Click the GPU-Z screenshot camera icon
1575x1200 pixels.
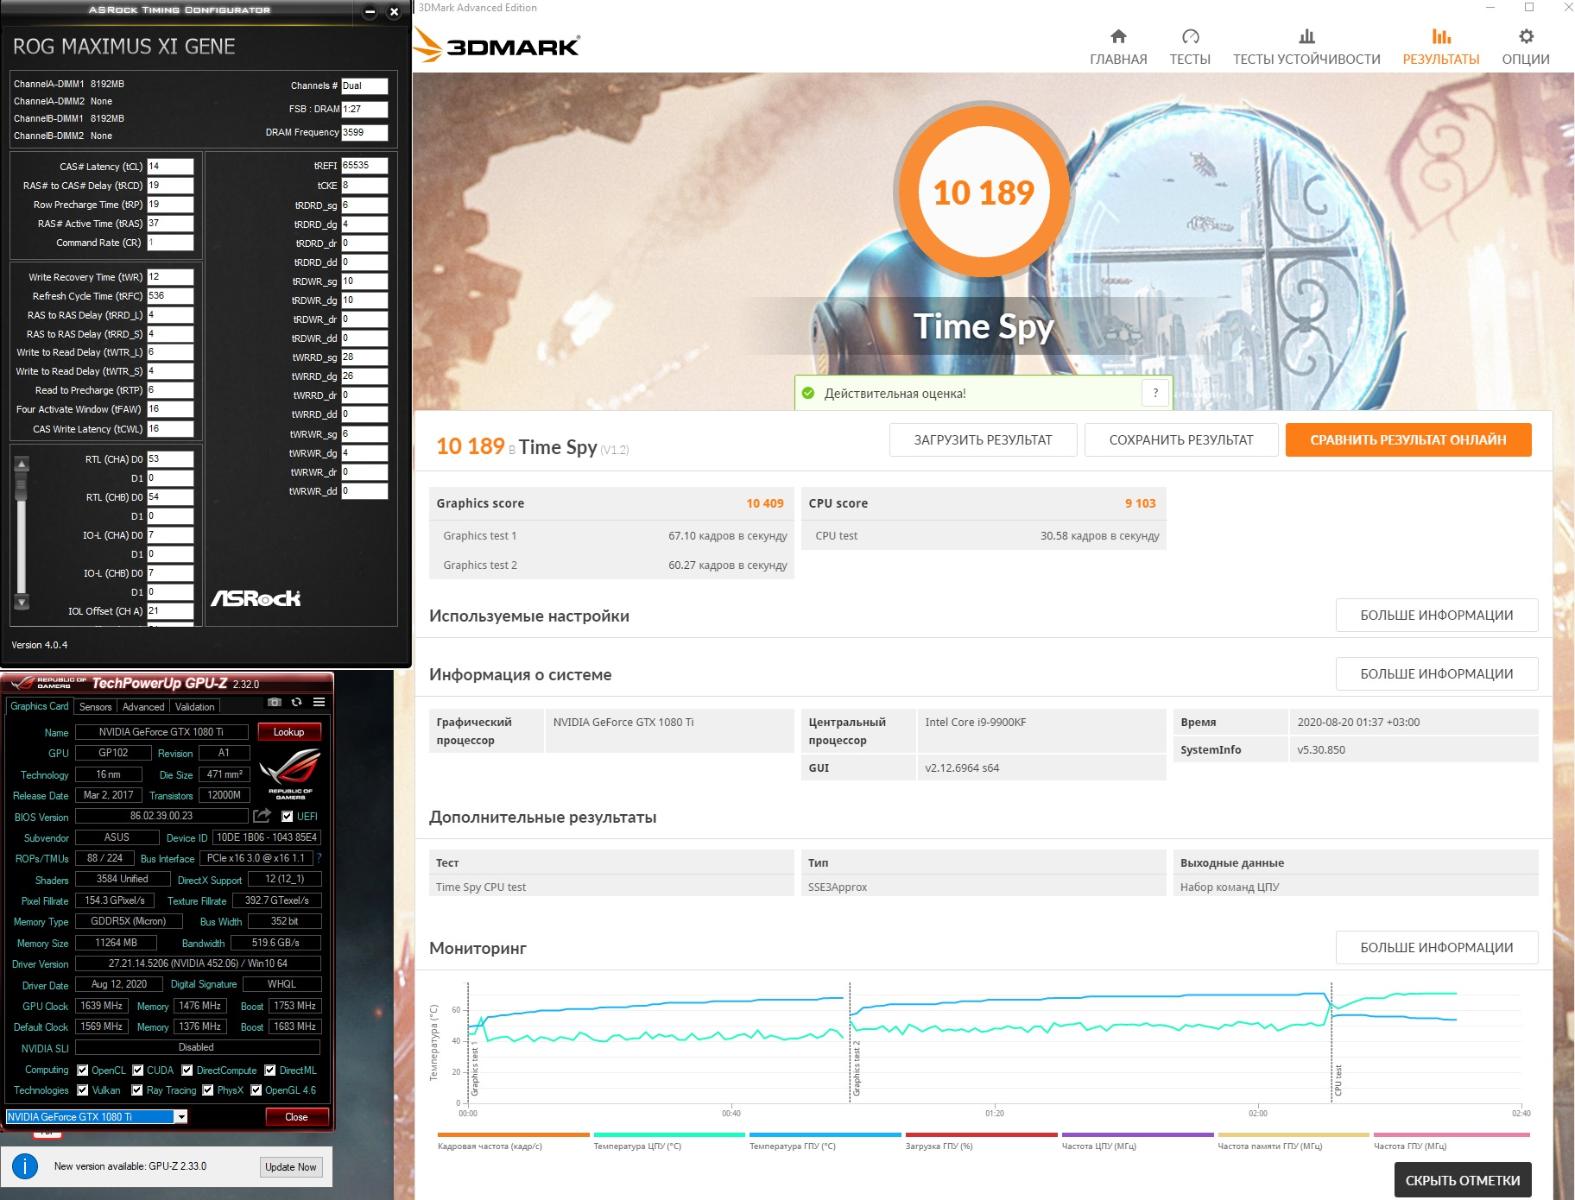coord(274,702)
